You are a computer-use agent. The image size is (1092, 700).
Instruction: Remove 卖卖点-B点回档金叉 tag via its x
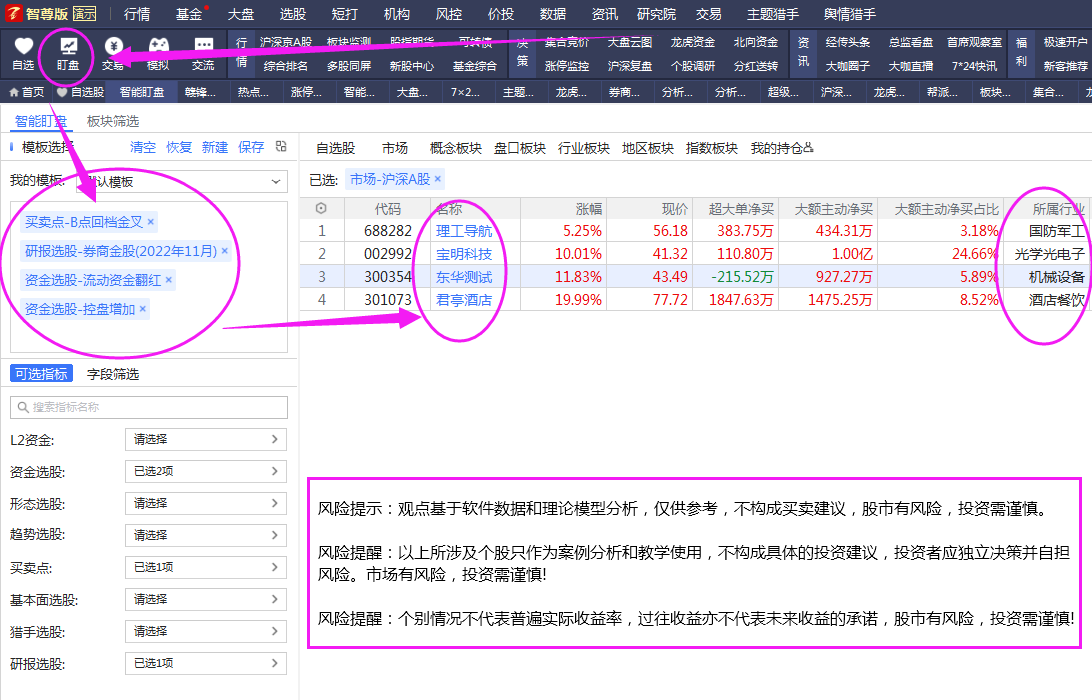pos(150,222)
